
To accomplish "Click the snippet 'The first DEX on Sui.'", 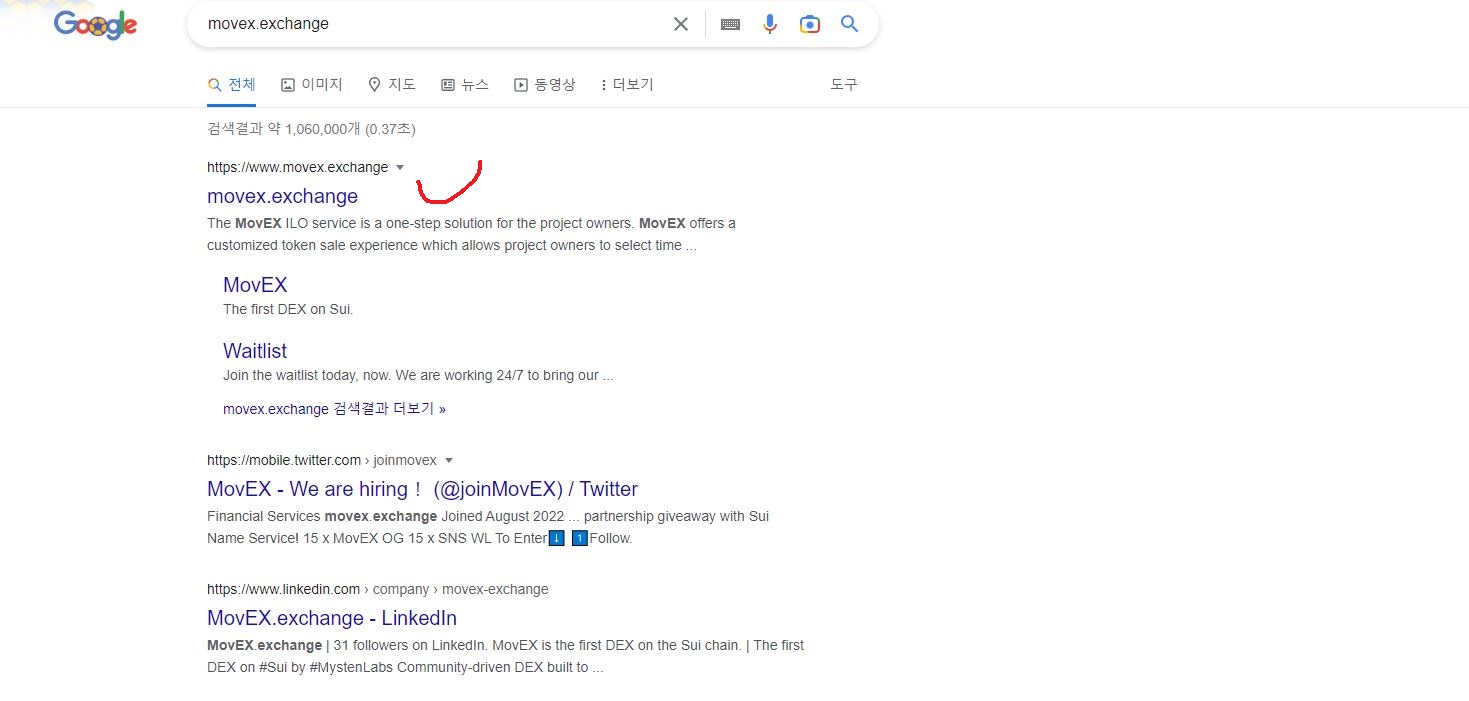I will coord(288,309).
